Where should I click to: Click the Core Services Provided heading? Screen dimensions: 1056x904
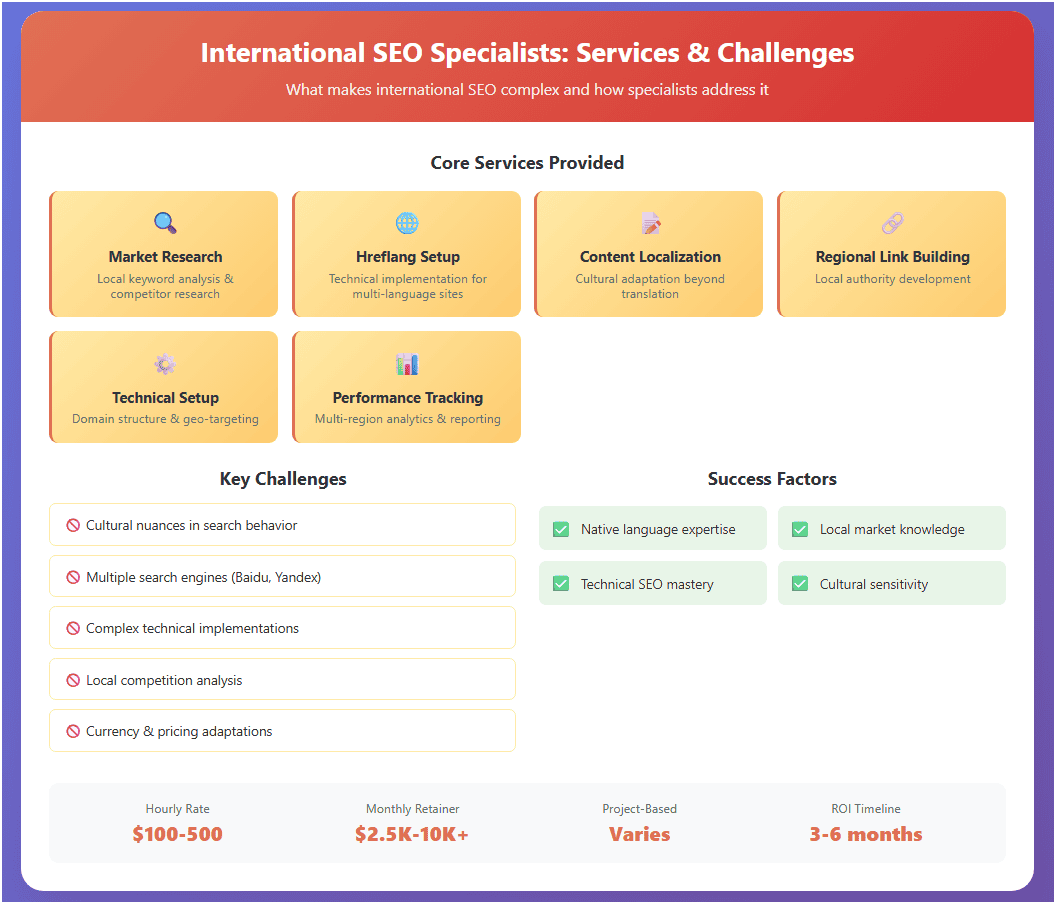point(527,163)
